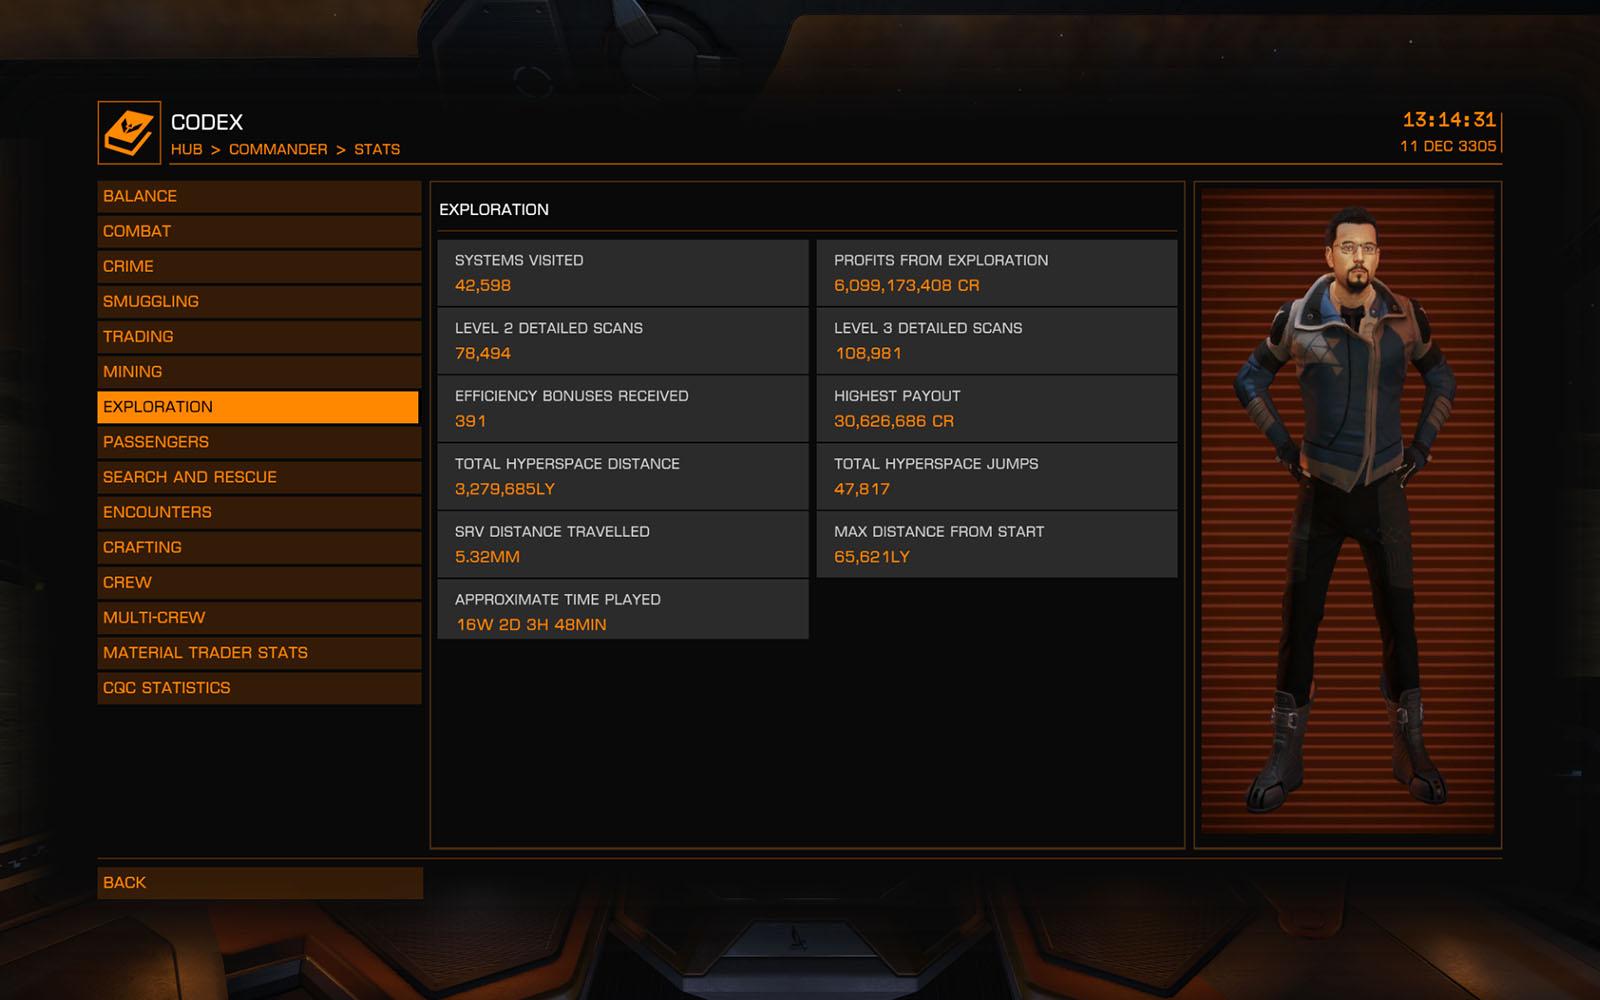Select Multi-Crew stats entry
Viewport: 1600px width, 1000px height.
click(259, 617)
